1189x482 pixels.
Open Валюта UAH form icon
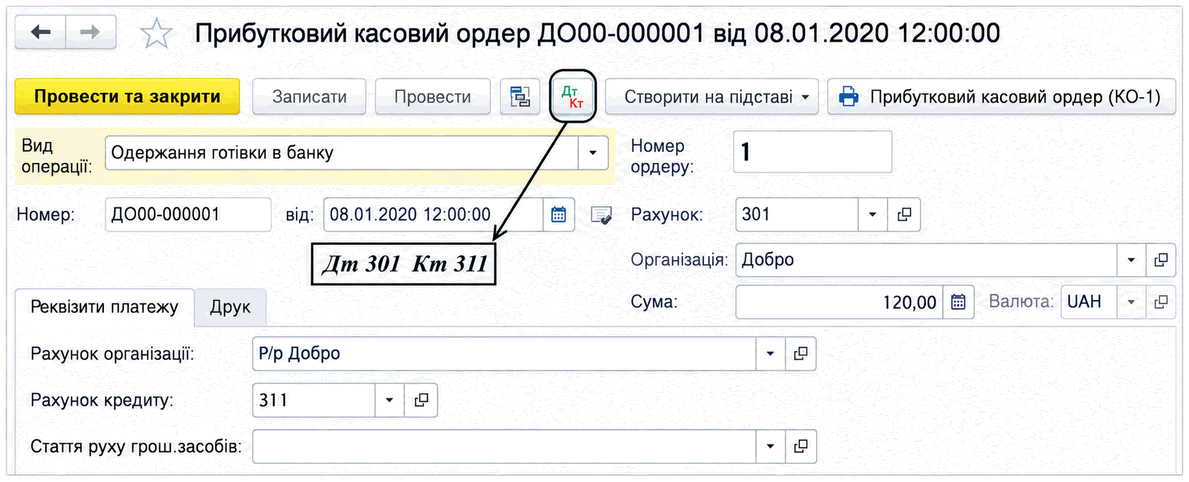coord(1160,302)
